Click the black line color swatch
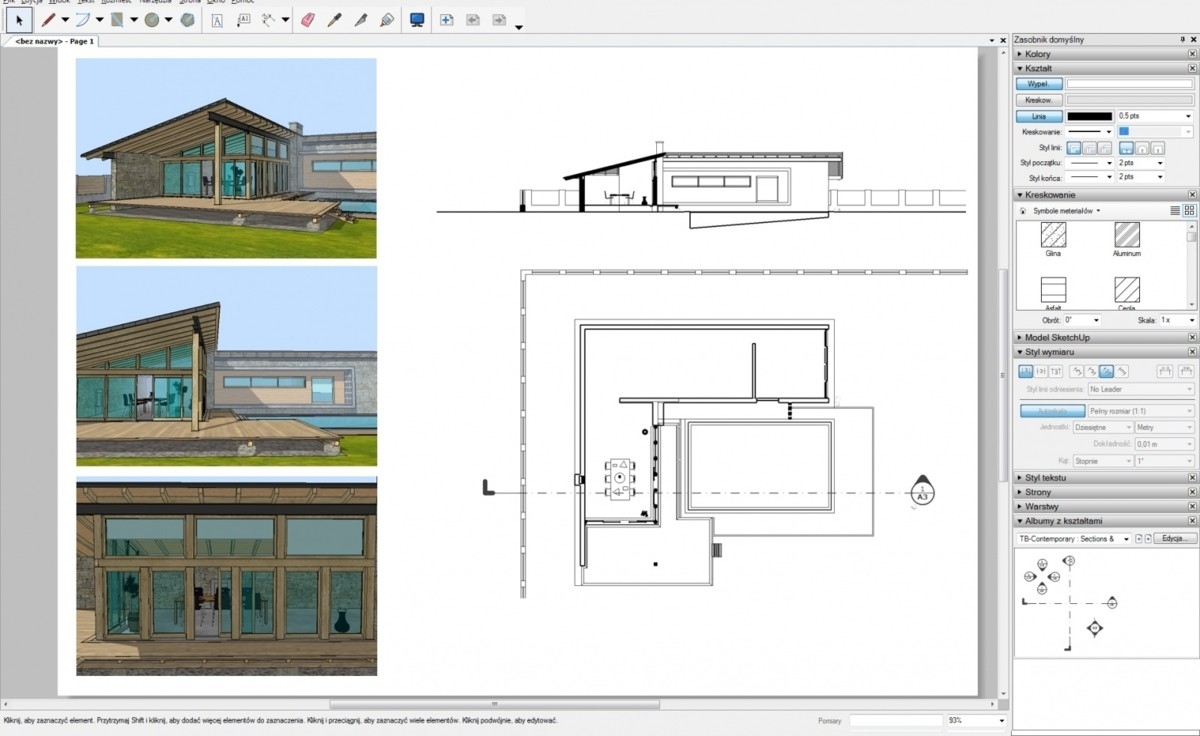Image resolution: width=1200 pixels, height=736 pixels. click(x=1089, y=116)
